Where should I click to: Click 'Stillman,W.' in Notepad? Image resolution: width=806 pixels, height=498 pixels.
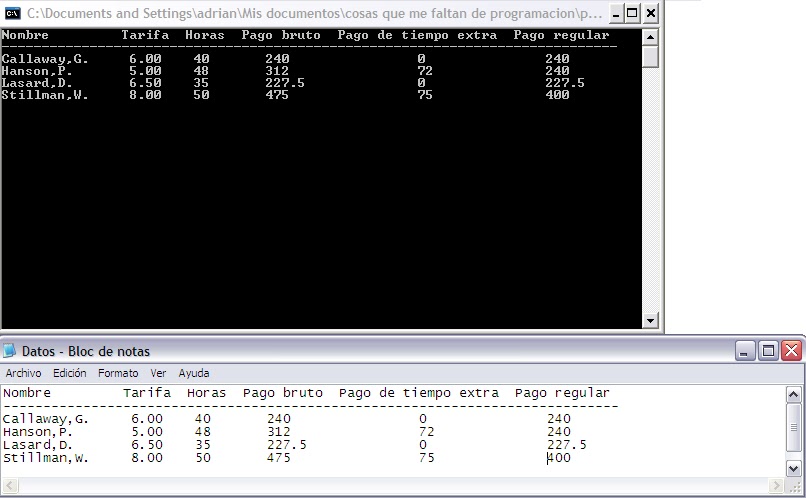pyautogui.click(x=45, y=458)
